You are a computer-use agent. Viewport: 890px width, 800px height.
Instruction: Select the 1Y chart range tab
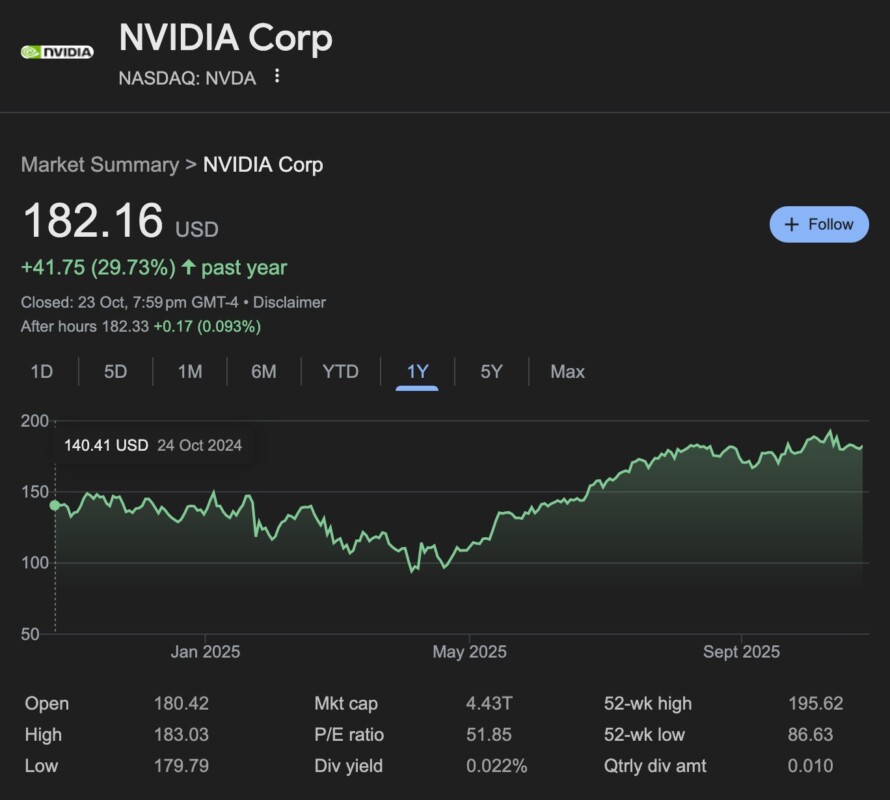click(x=417, y=371)
